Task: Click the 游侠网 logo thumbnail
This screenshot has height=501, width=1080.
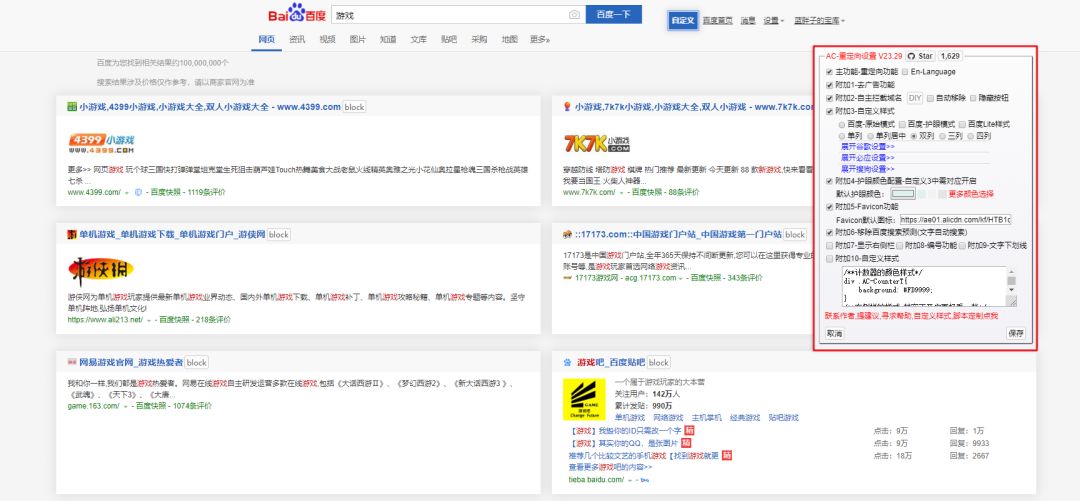Action: (101, 269)
